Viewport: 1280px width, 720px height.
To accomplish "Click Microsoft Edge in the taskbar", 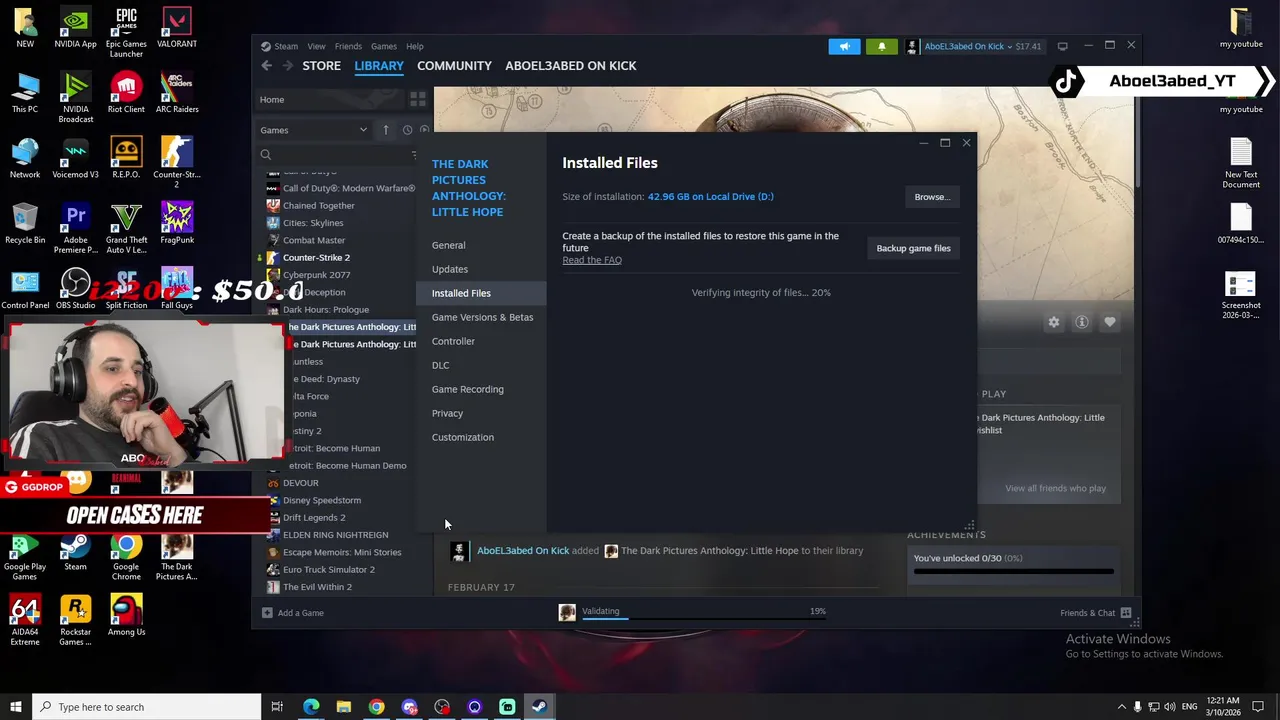I will [311, 707].
